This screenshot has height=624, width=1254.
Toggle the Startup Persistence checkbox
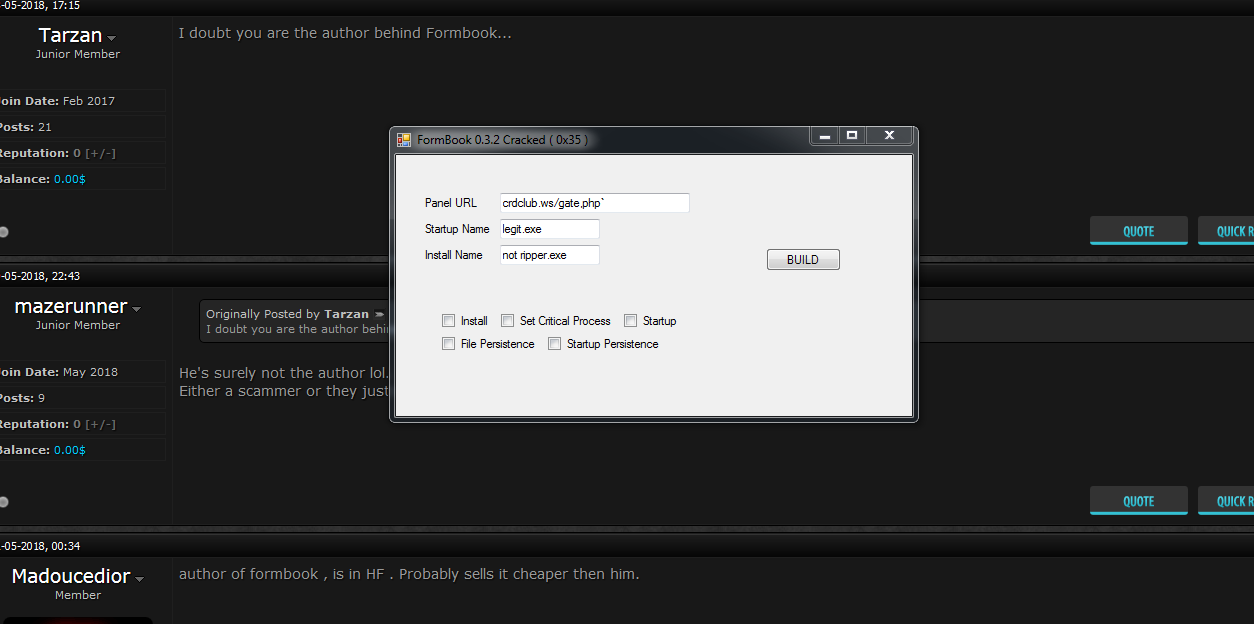tap(554, 344)
